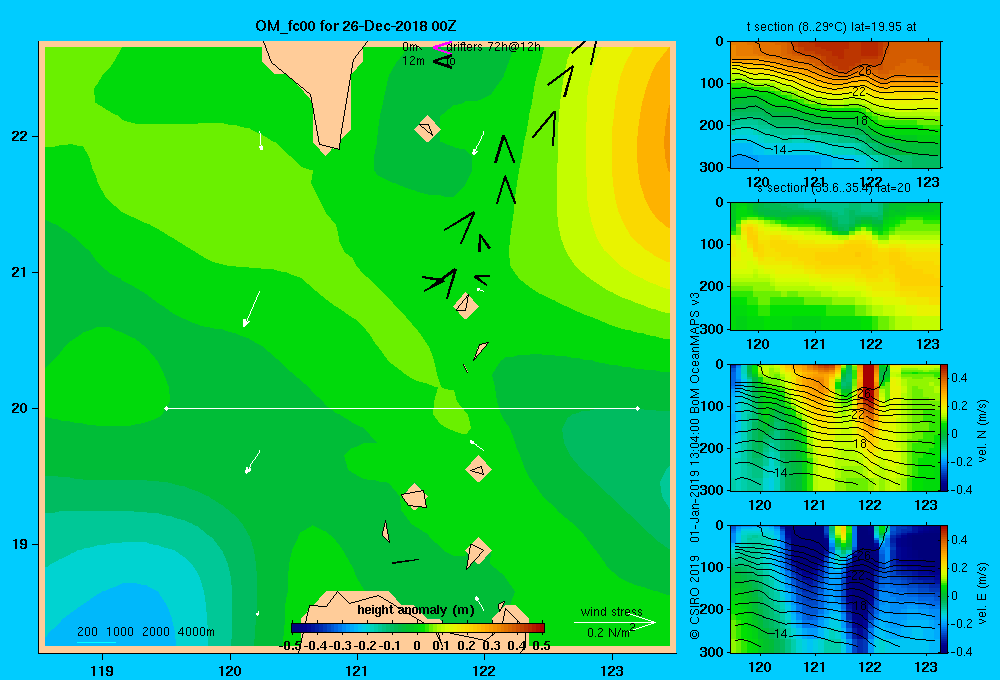
Task: Click the '0.2 N/m' wind stress value
Action: point(608,633)
